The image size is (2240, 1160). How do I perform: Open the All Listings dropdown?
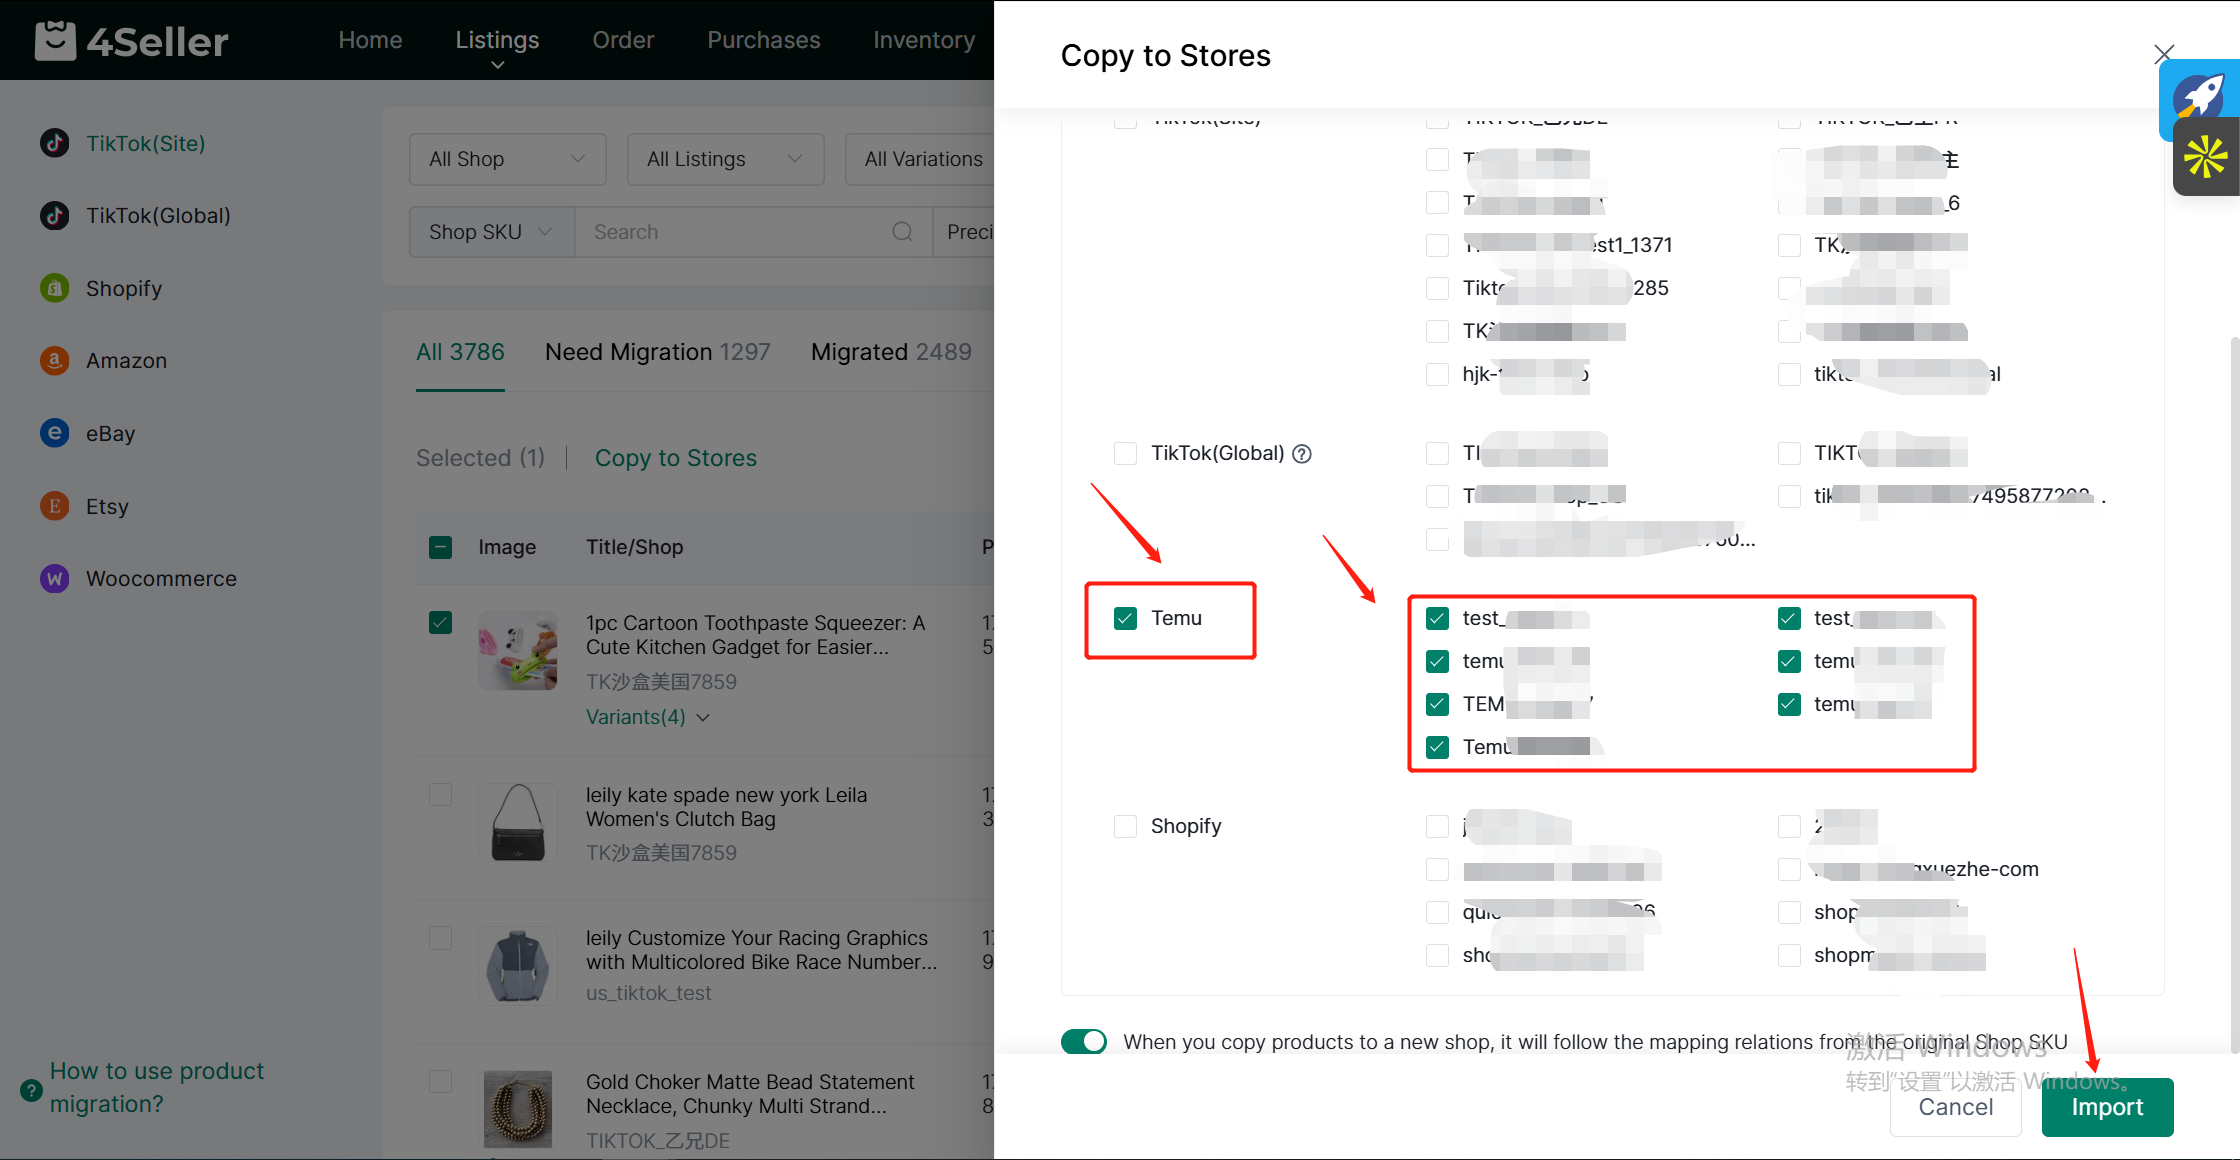tap(725, 159)
